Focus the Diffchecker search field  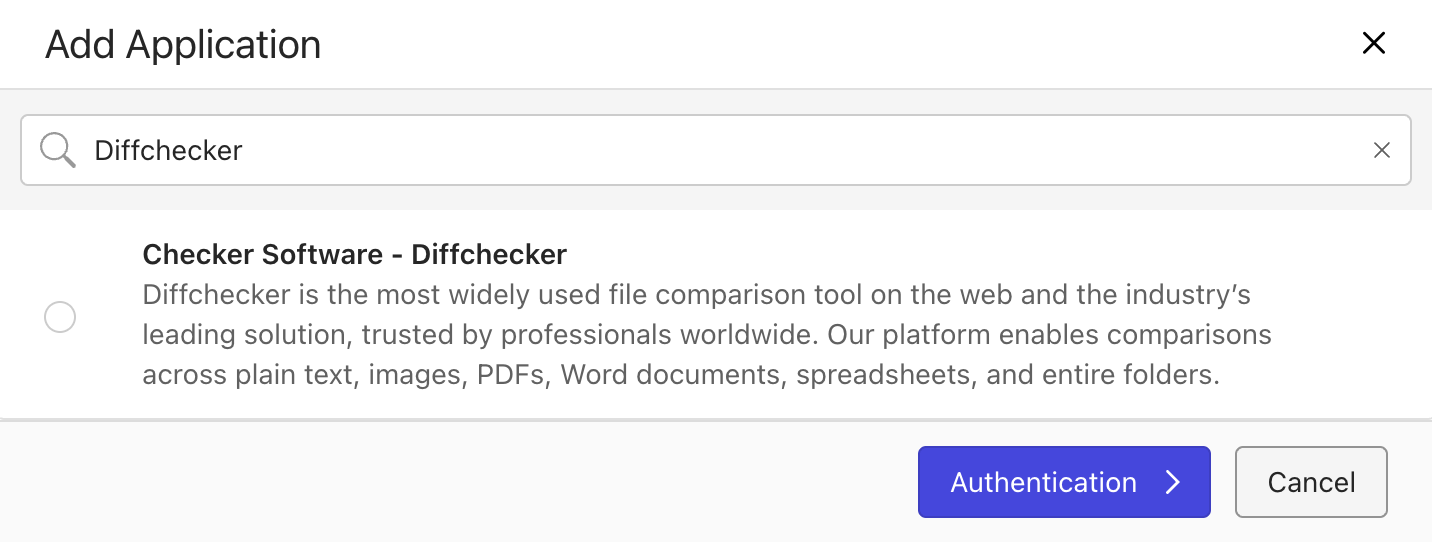coord(716,150)
